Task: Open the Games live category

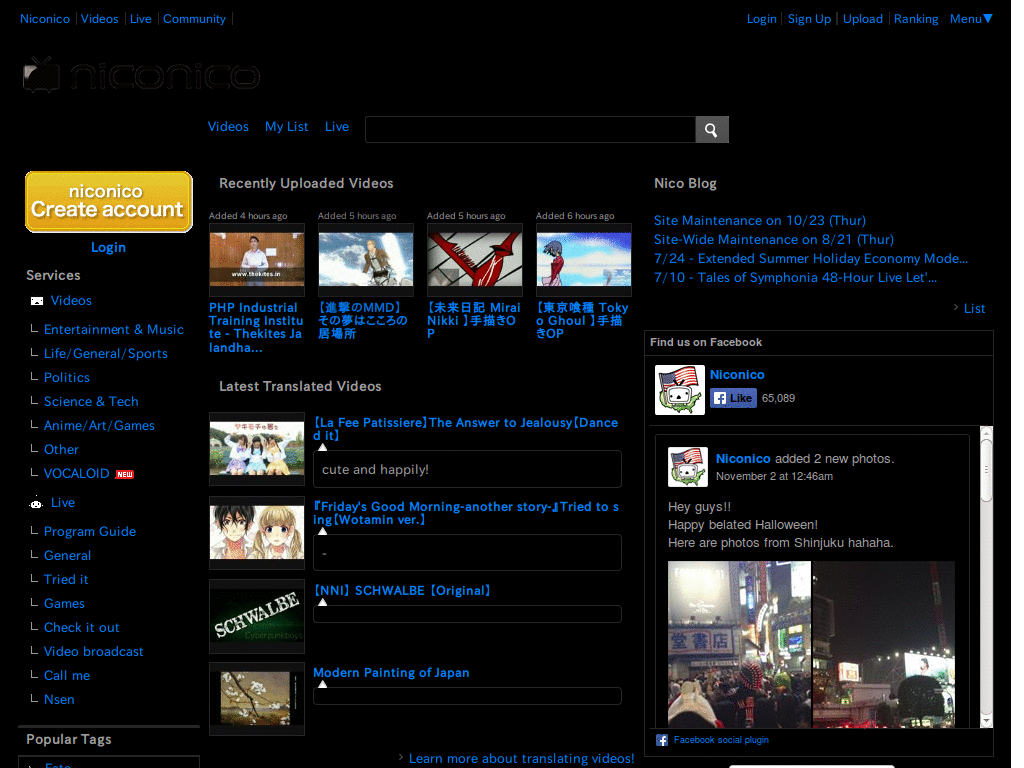Action: [x=64, y=604]
